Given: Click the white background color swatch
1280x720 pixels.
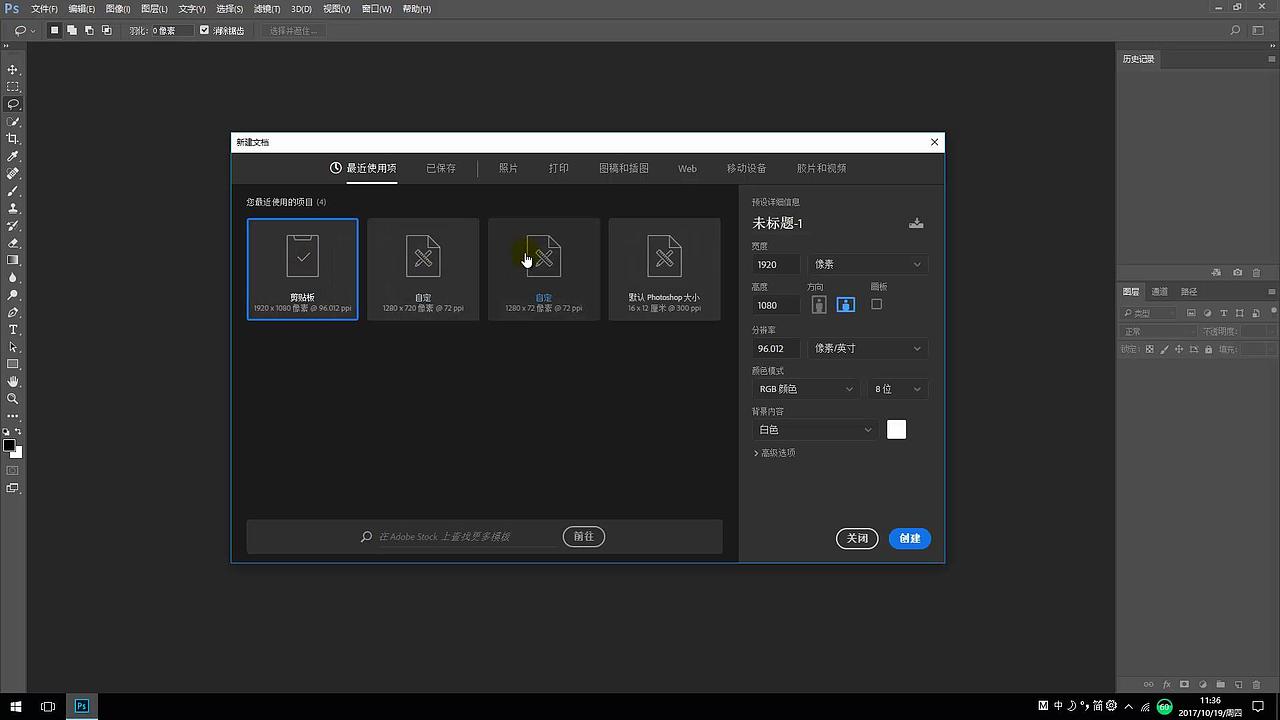Looking at the screenshot, I should point(896,430).
